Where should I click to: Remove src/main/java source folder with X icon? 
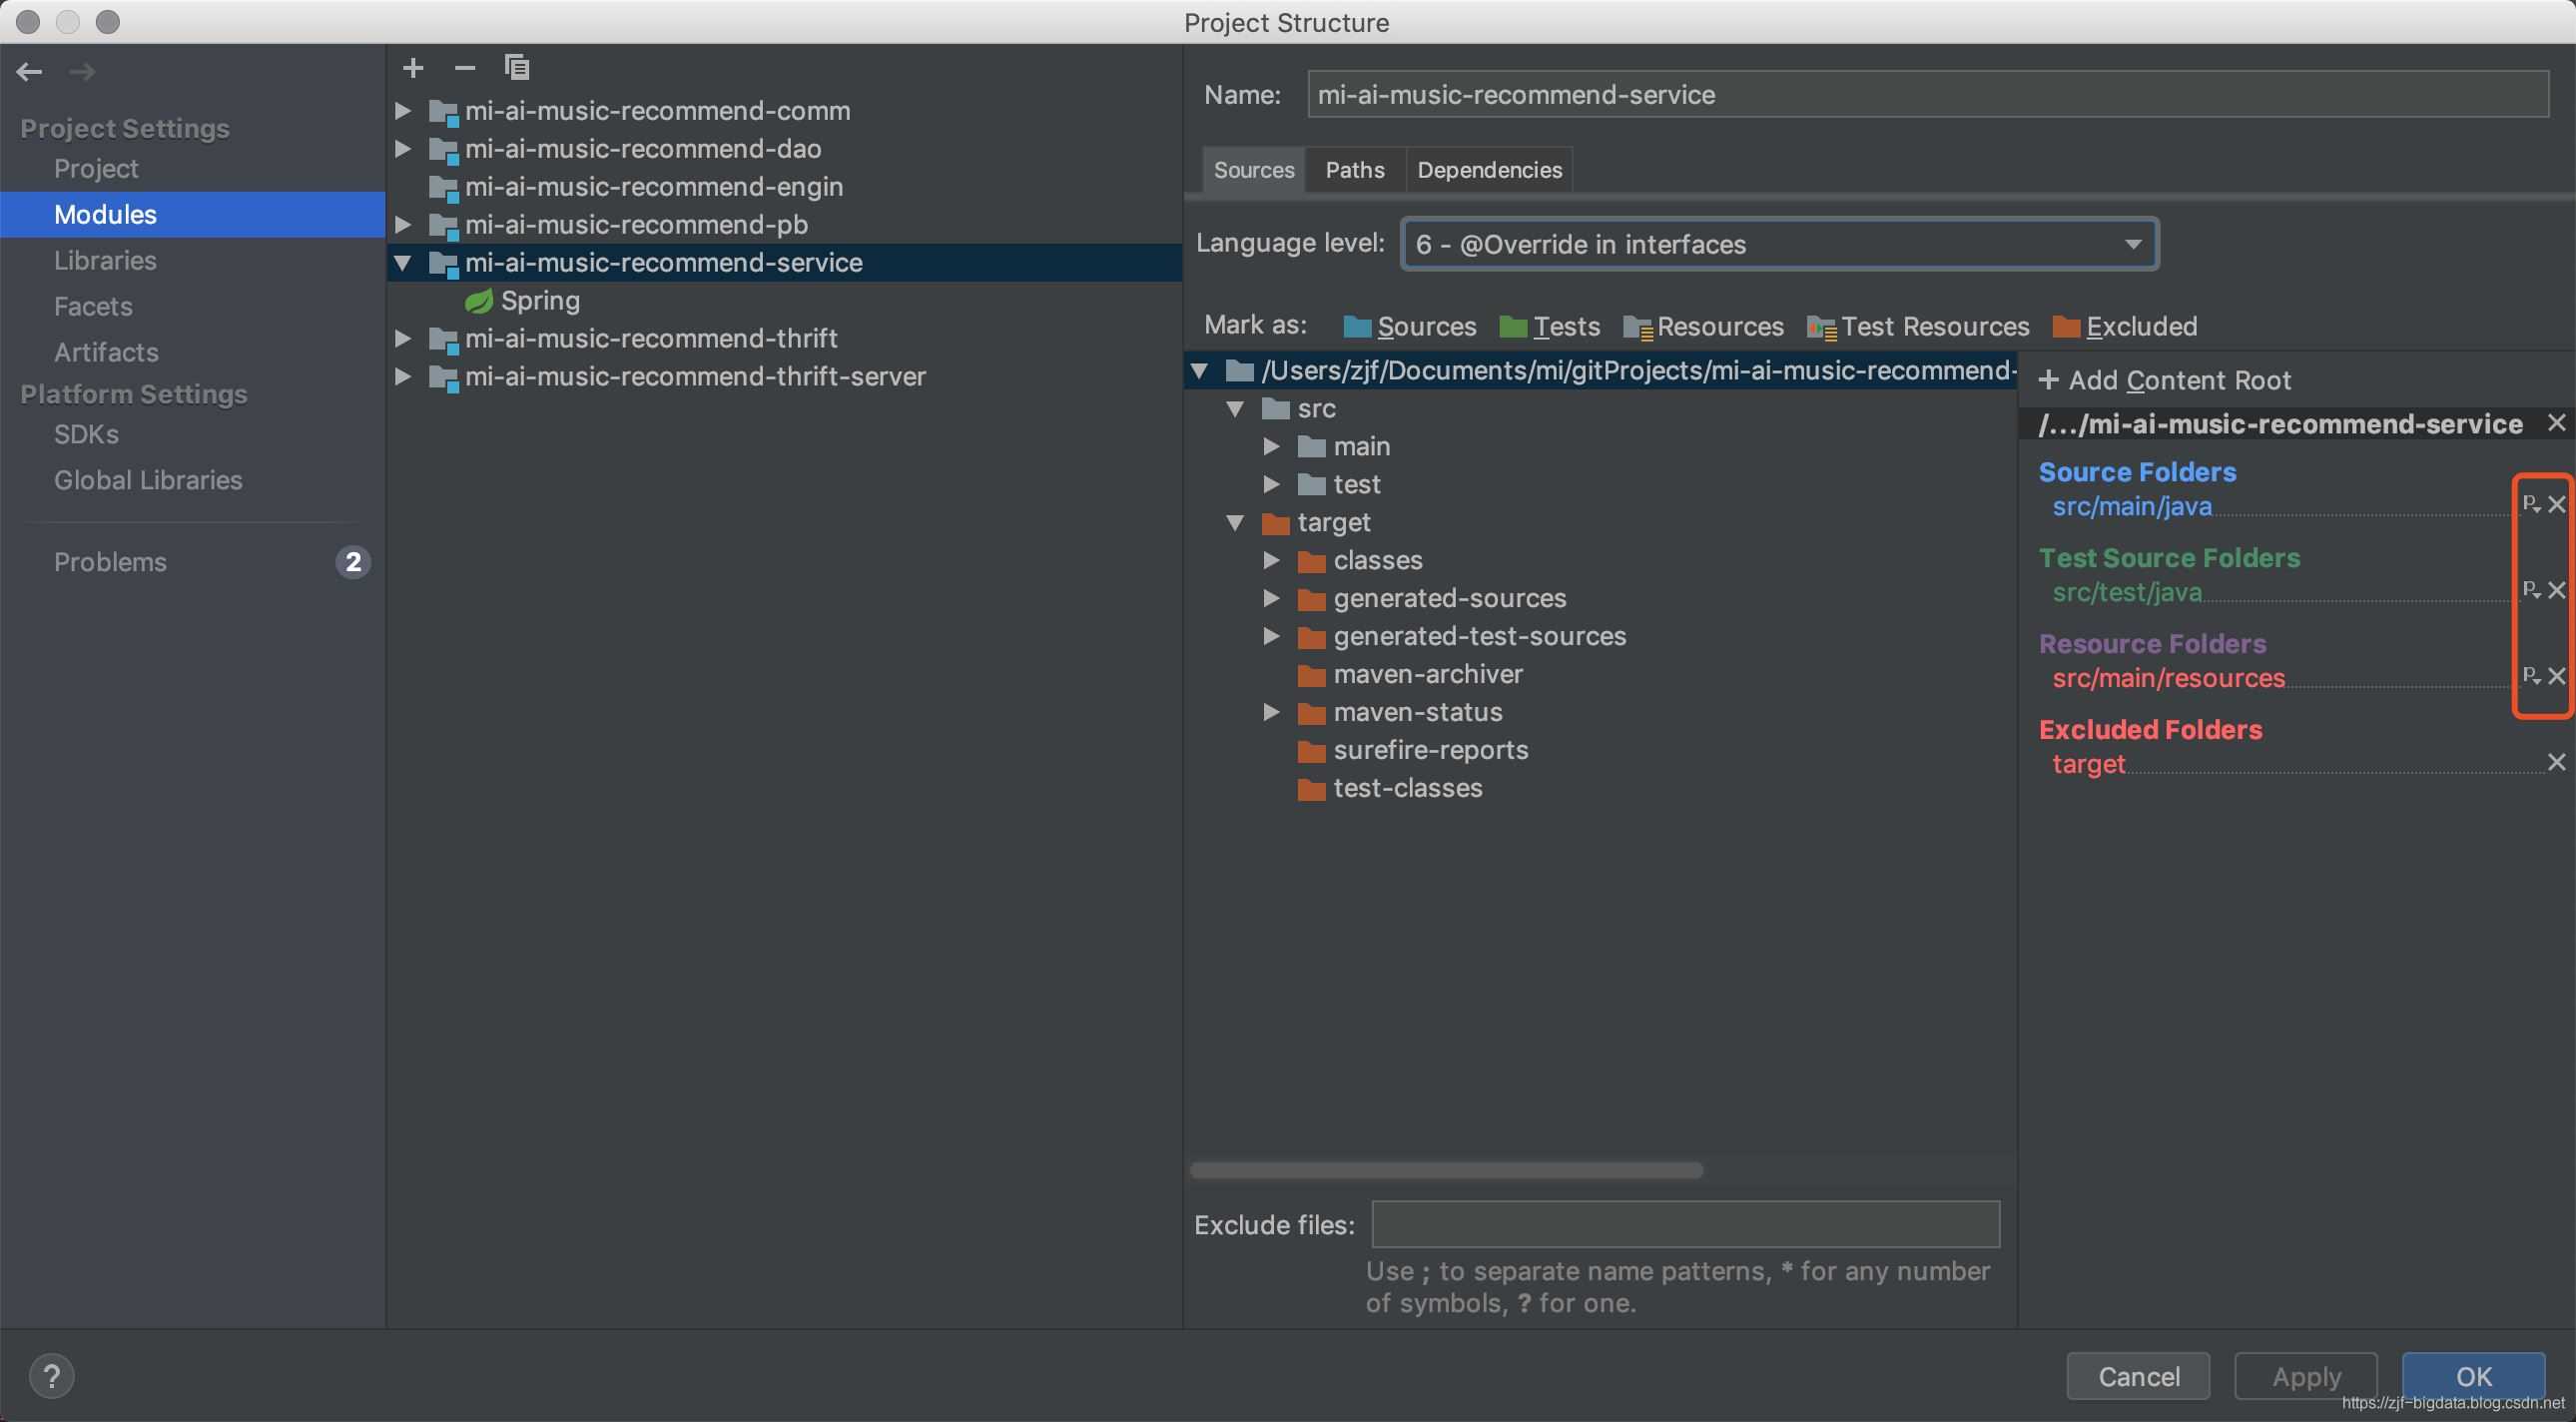click(2558, 504)
